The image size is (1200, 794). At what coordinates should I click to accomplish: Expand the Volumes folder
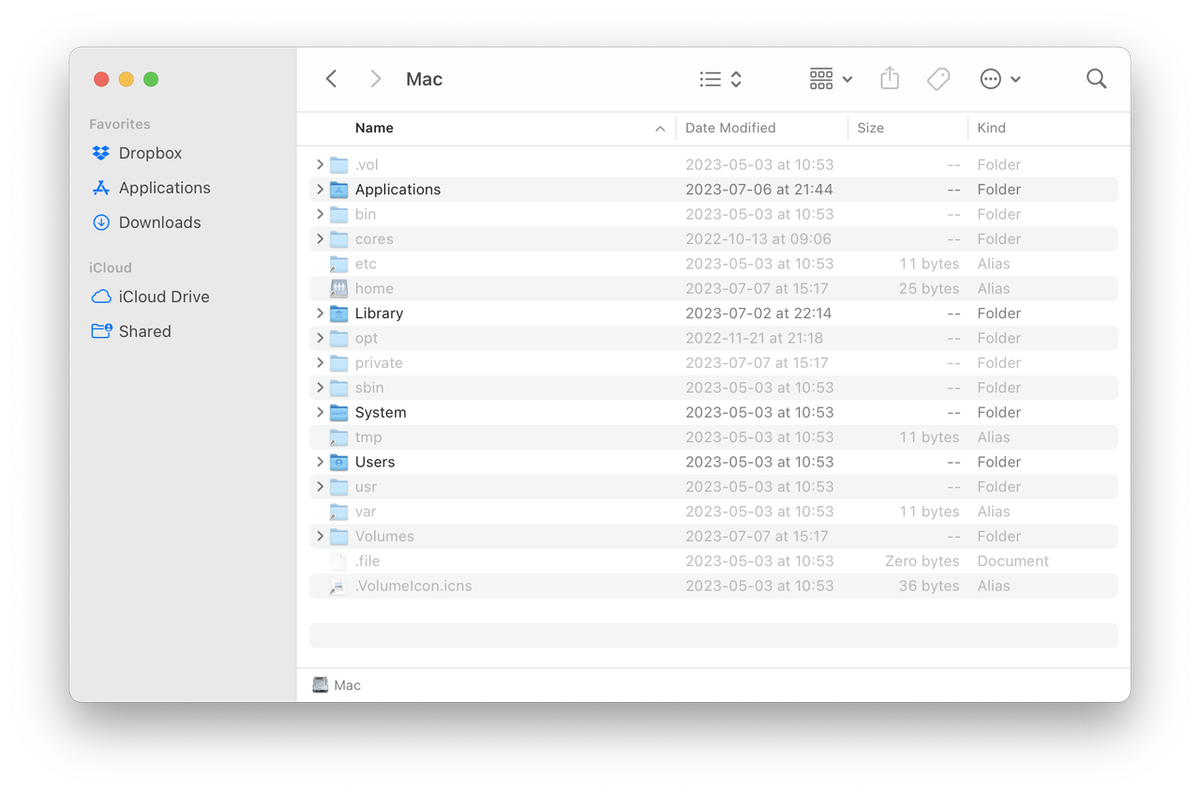[x=320, y=536]
